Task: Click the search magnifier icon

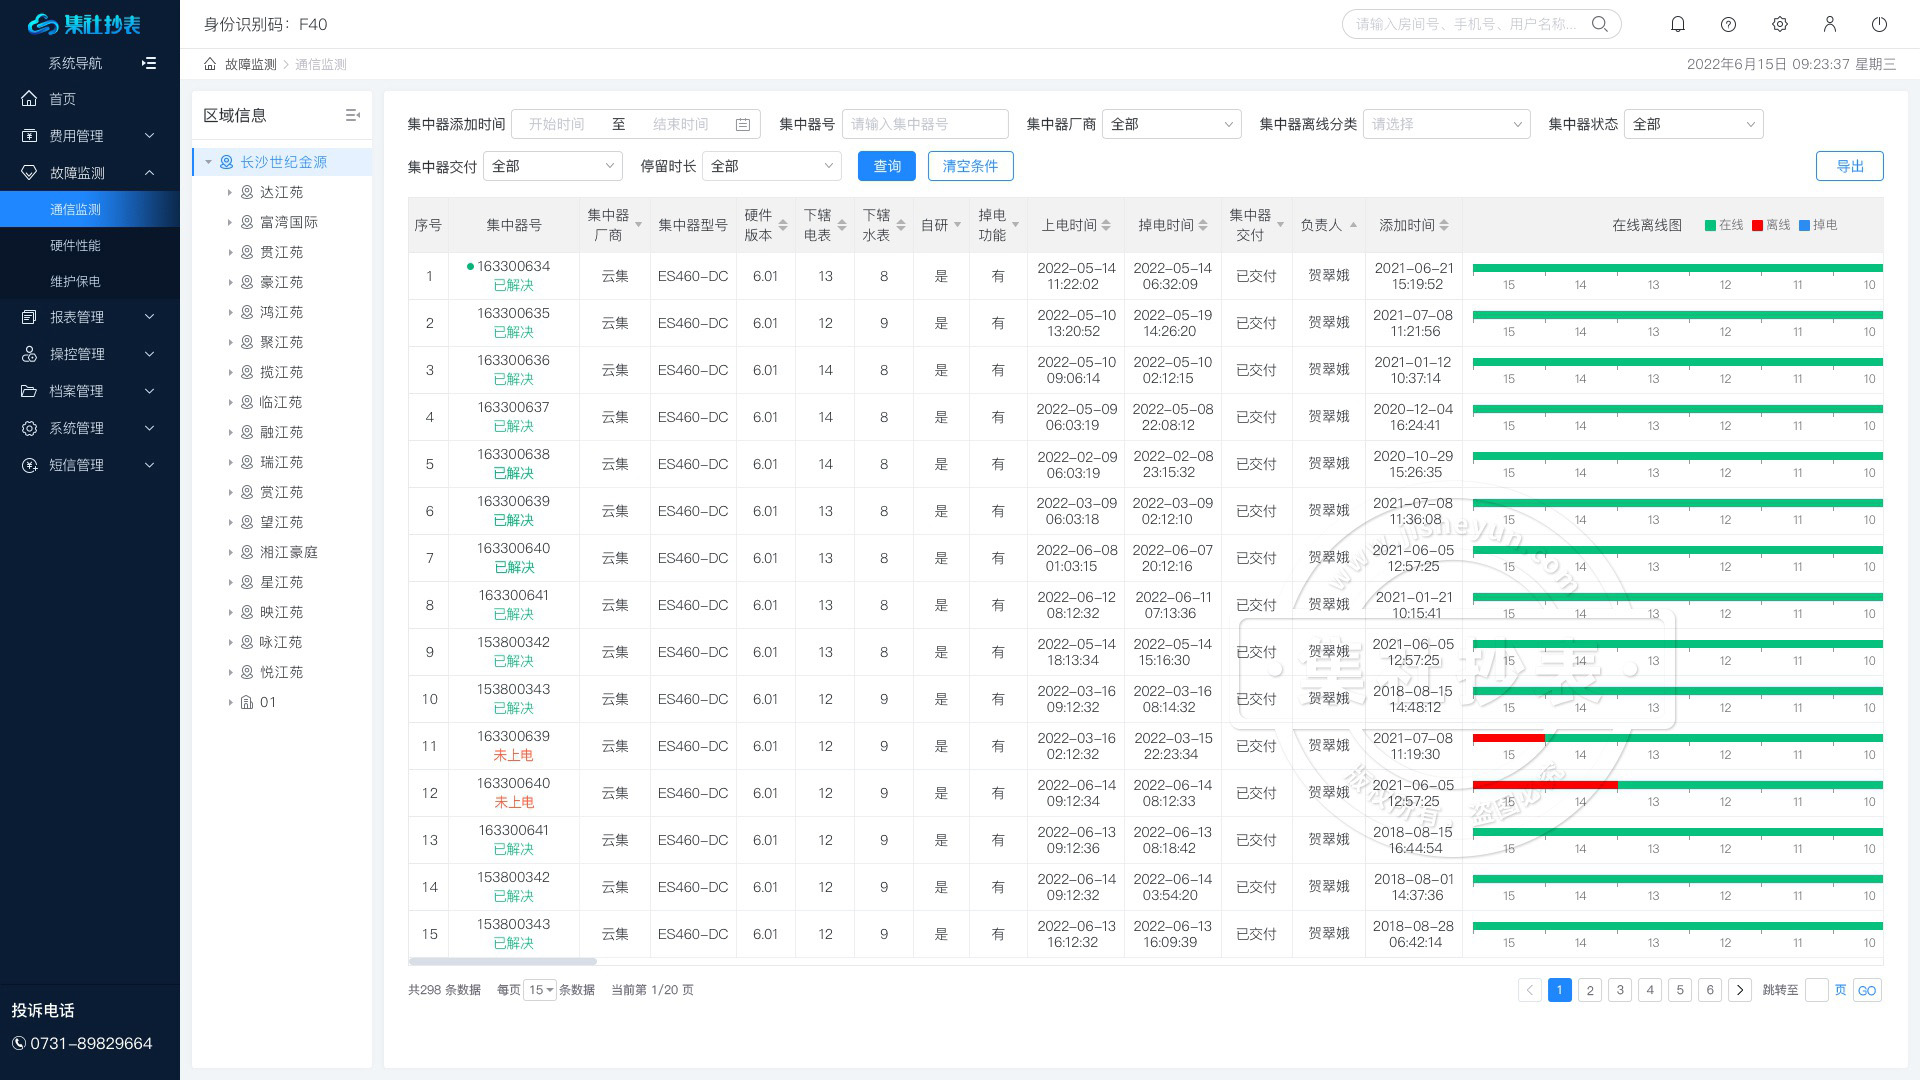Action: (1600, 24)
